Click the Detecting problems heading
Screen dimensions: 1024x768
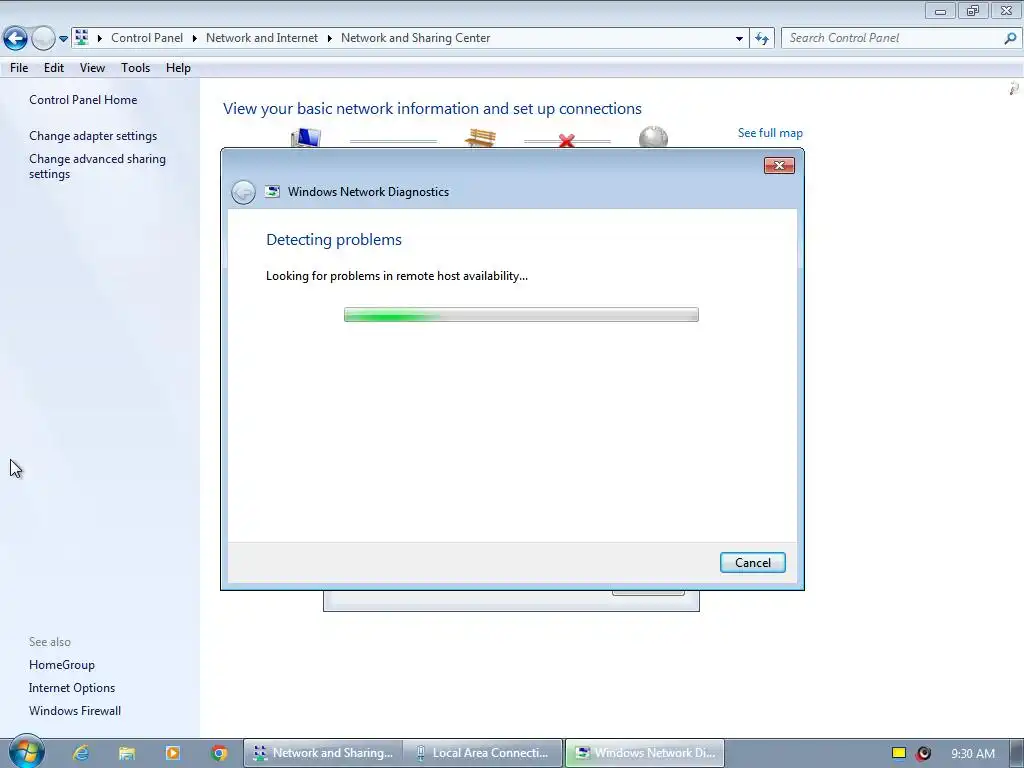click(334, 240)
